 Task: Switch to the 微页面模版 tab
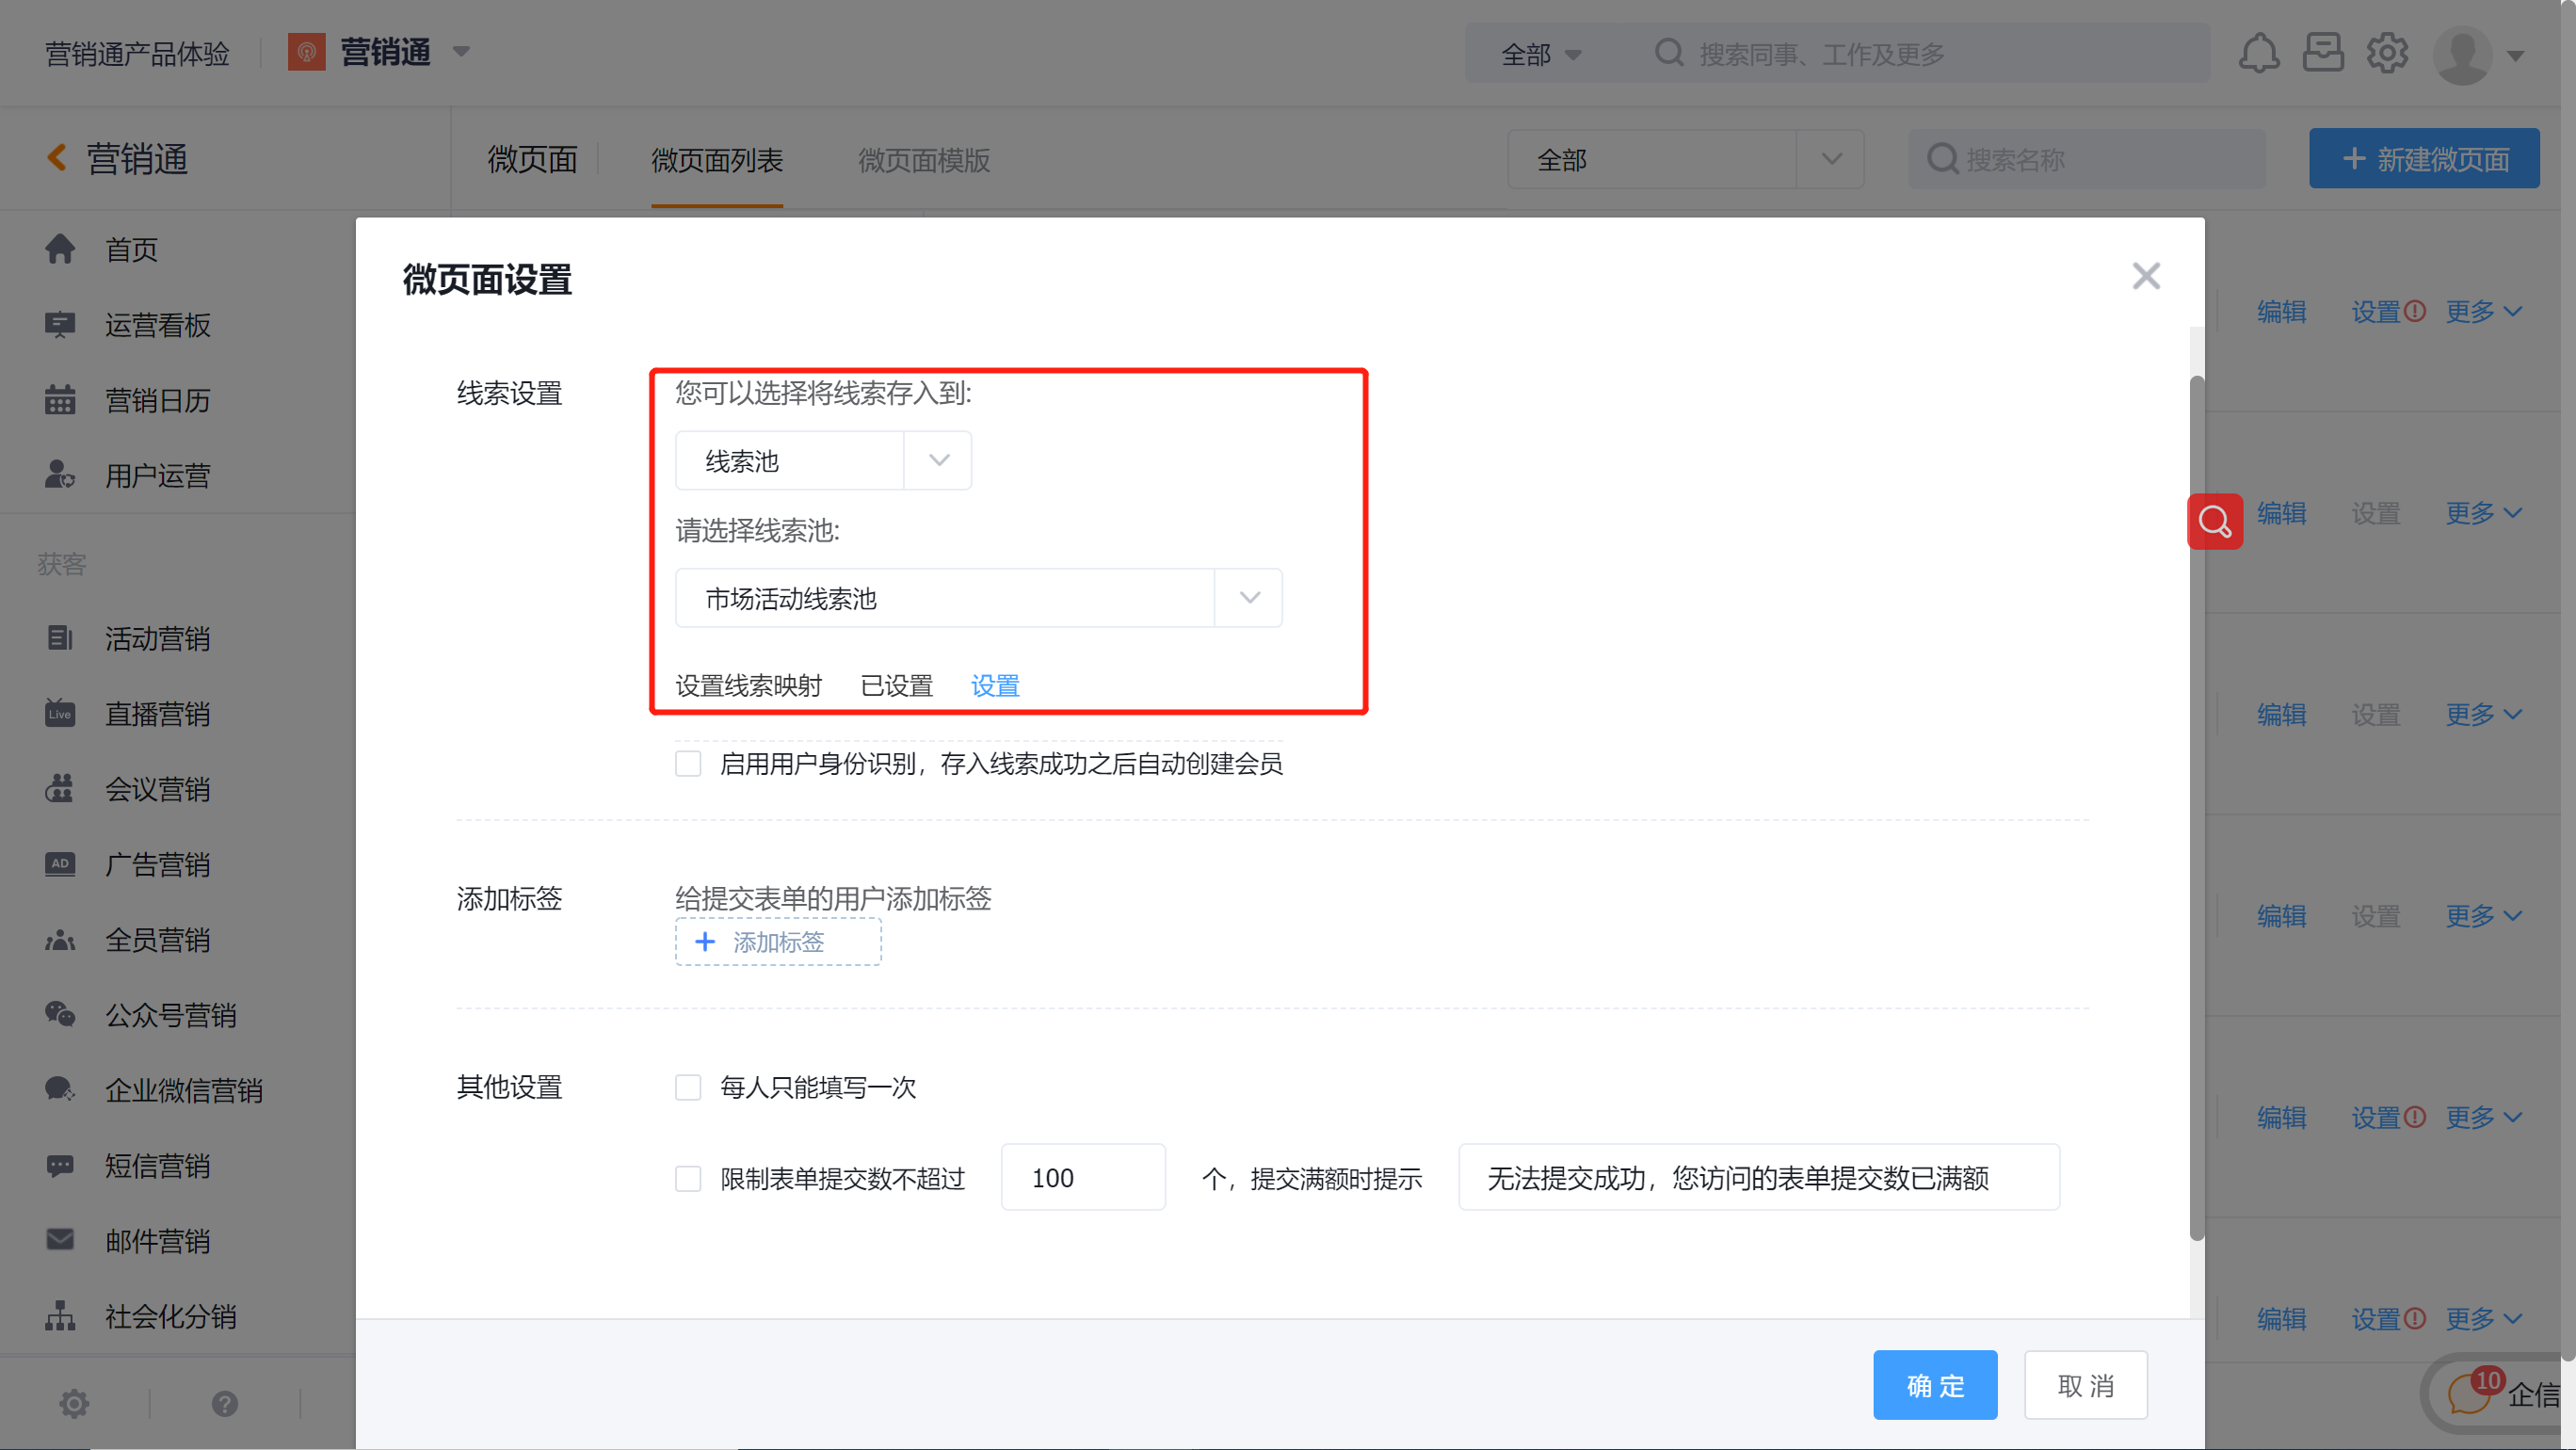923,160
